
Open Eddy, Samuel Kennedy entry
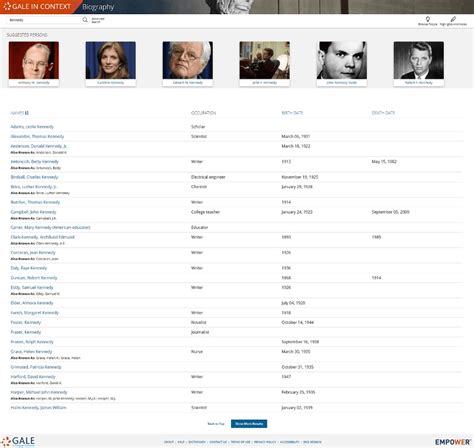(x=32, y=287)
